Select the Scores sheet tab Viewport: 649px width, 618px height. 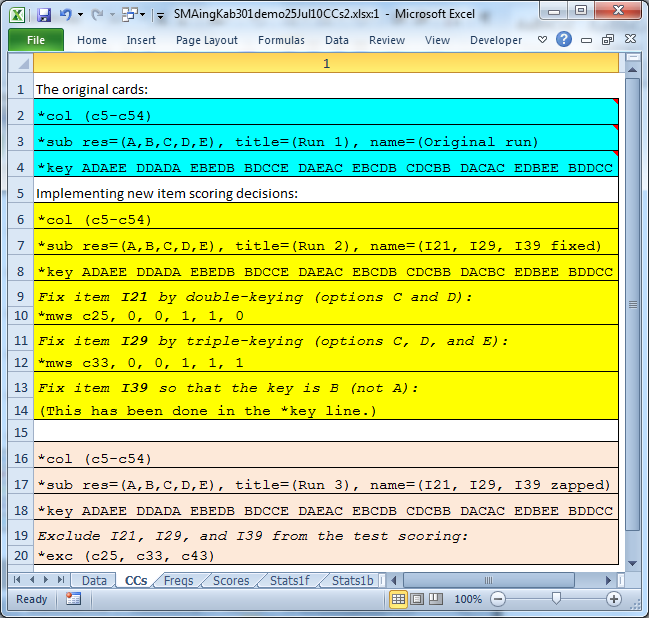coord(231,580)
